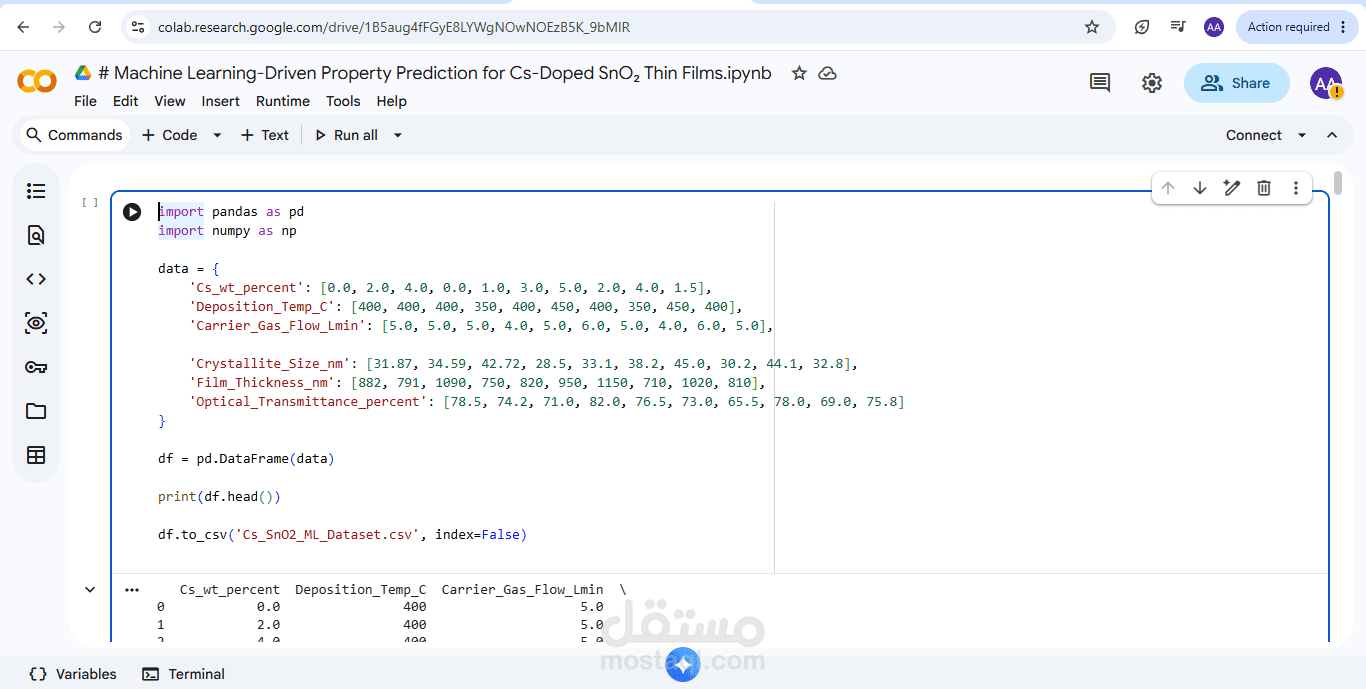Screen dimensions: 1366x689
Task: Open the Files folder icon
Action: 36,411
